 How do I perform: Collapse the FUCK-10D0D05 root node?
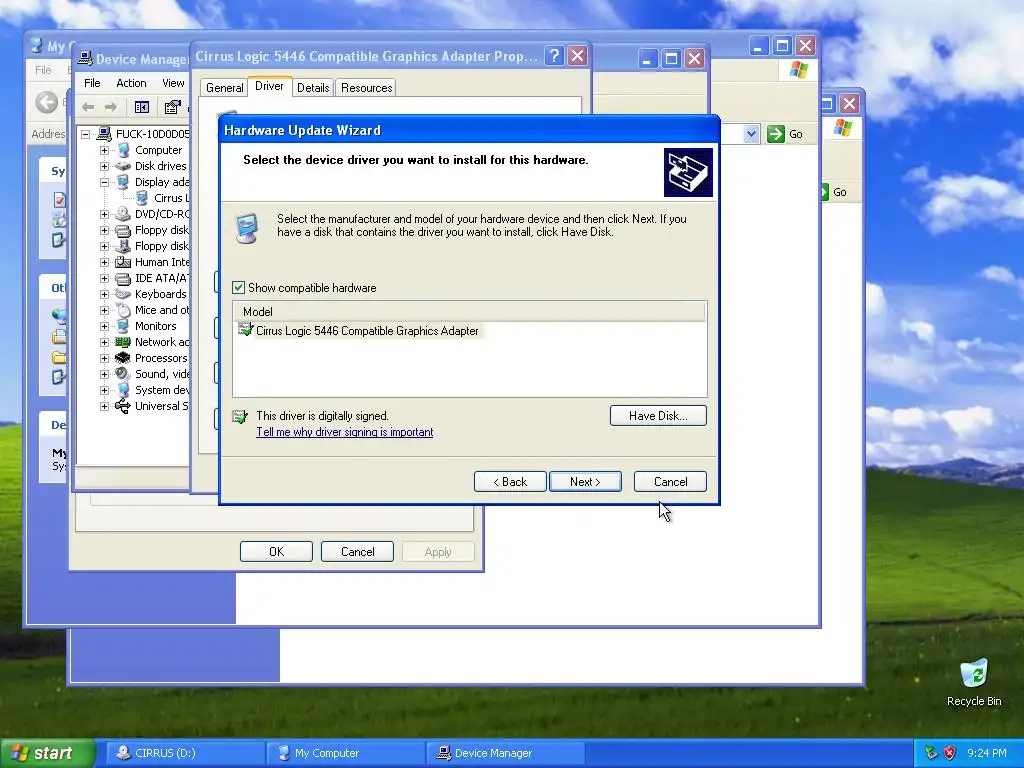tap(86, 135)
